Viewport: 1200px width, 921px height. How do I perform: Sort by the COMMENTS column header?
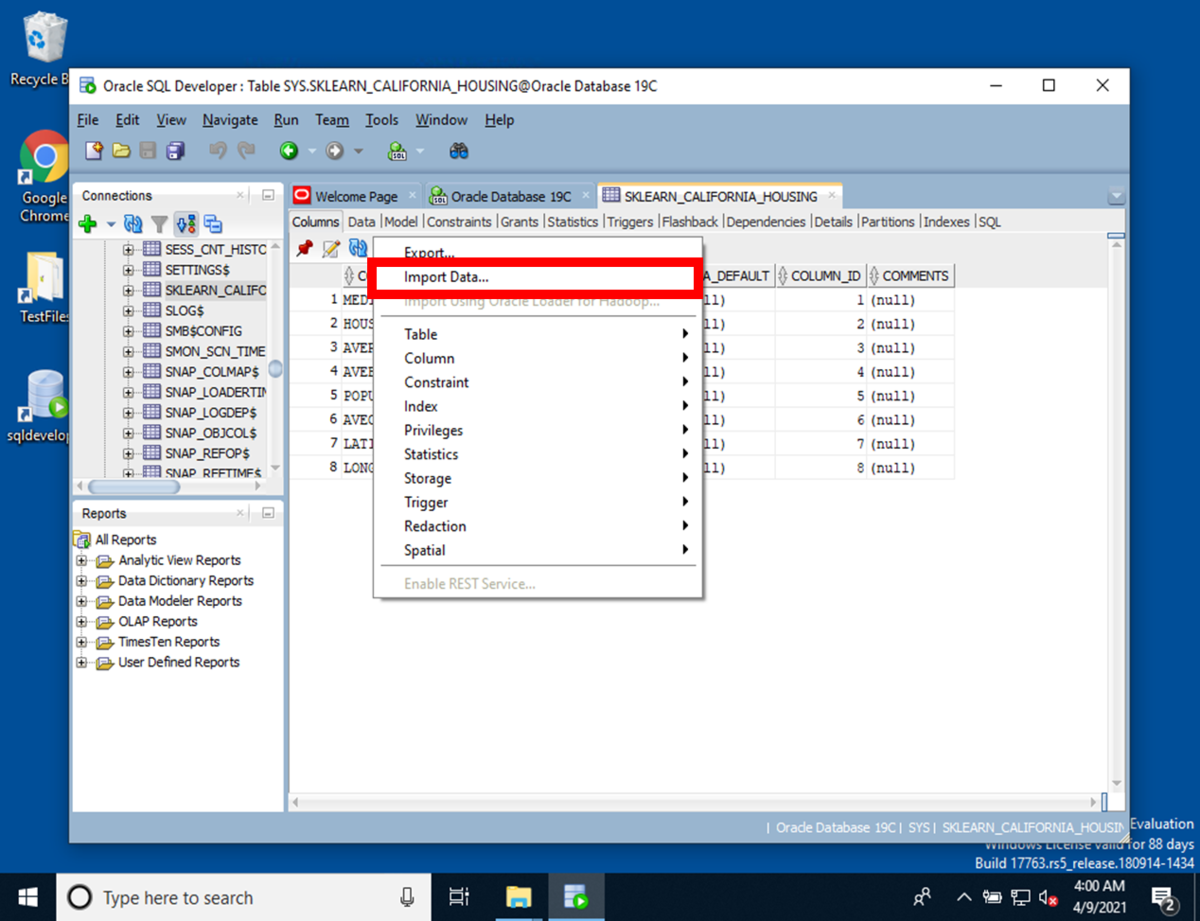[909, 276]
